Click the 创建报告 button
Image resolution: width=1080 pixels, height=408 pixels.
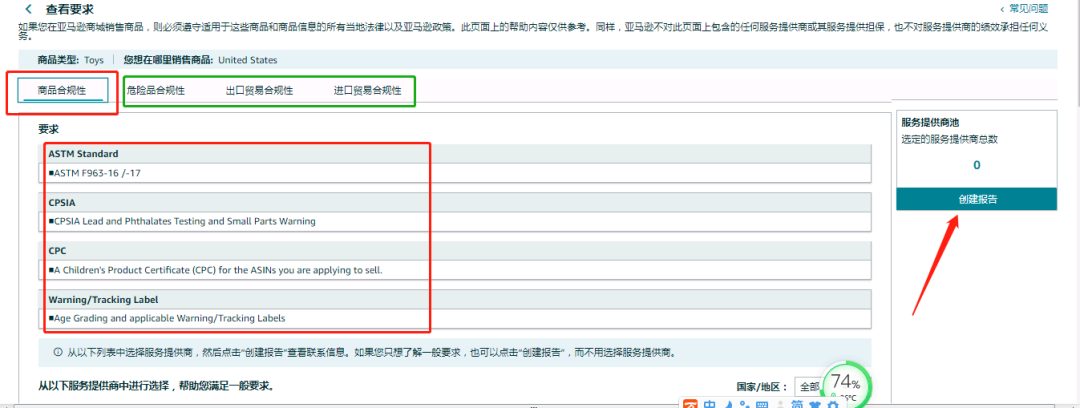tap(977, 199)
